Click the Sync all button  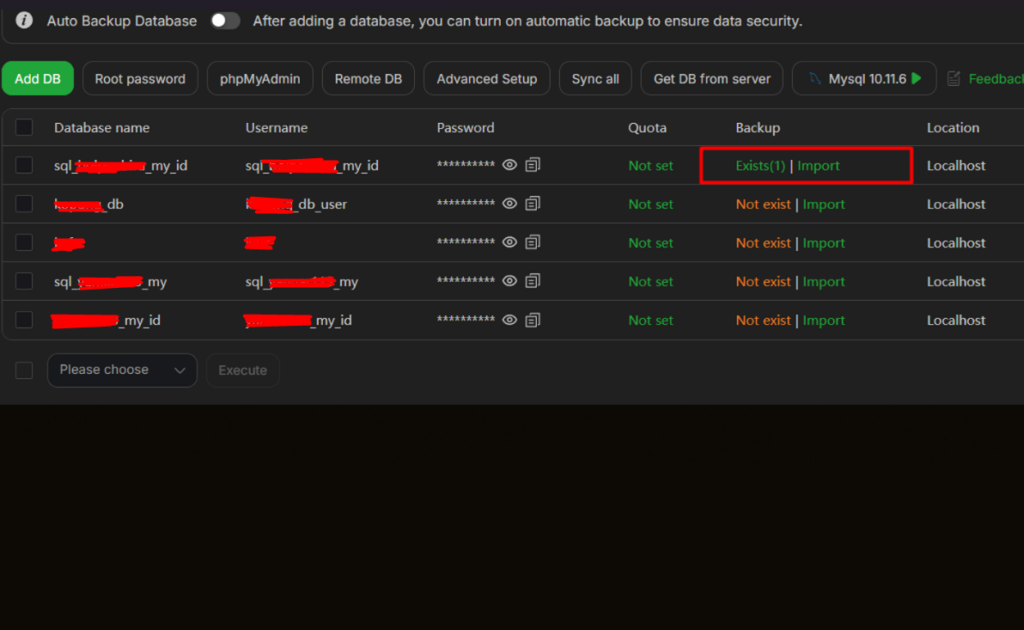595,79
